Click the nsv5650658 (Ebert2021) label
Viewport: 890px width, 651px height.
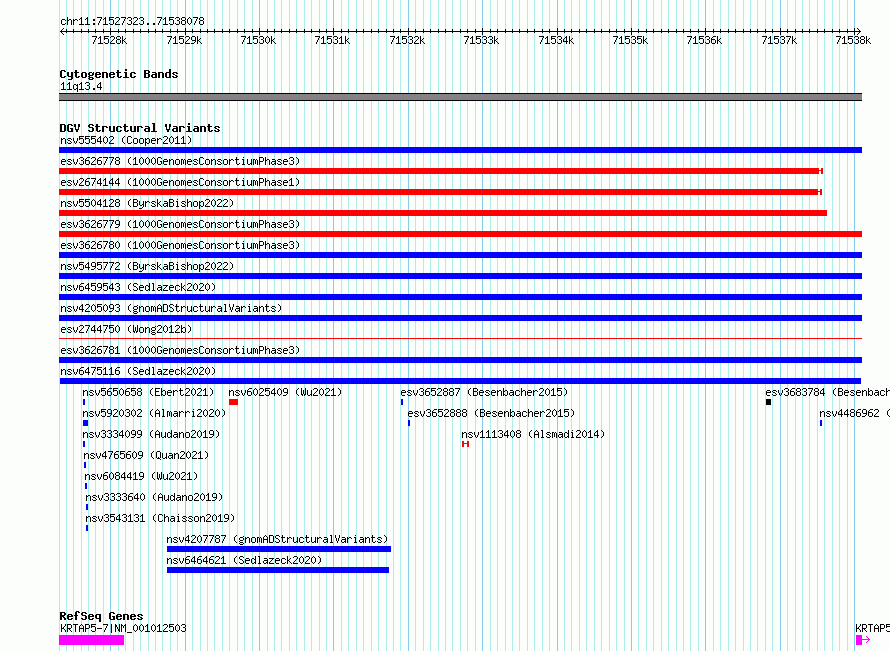pos(148,392)
